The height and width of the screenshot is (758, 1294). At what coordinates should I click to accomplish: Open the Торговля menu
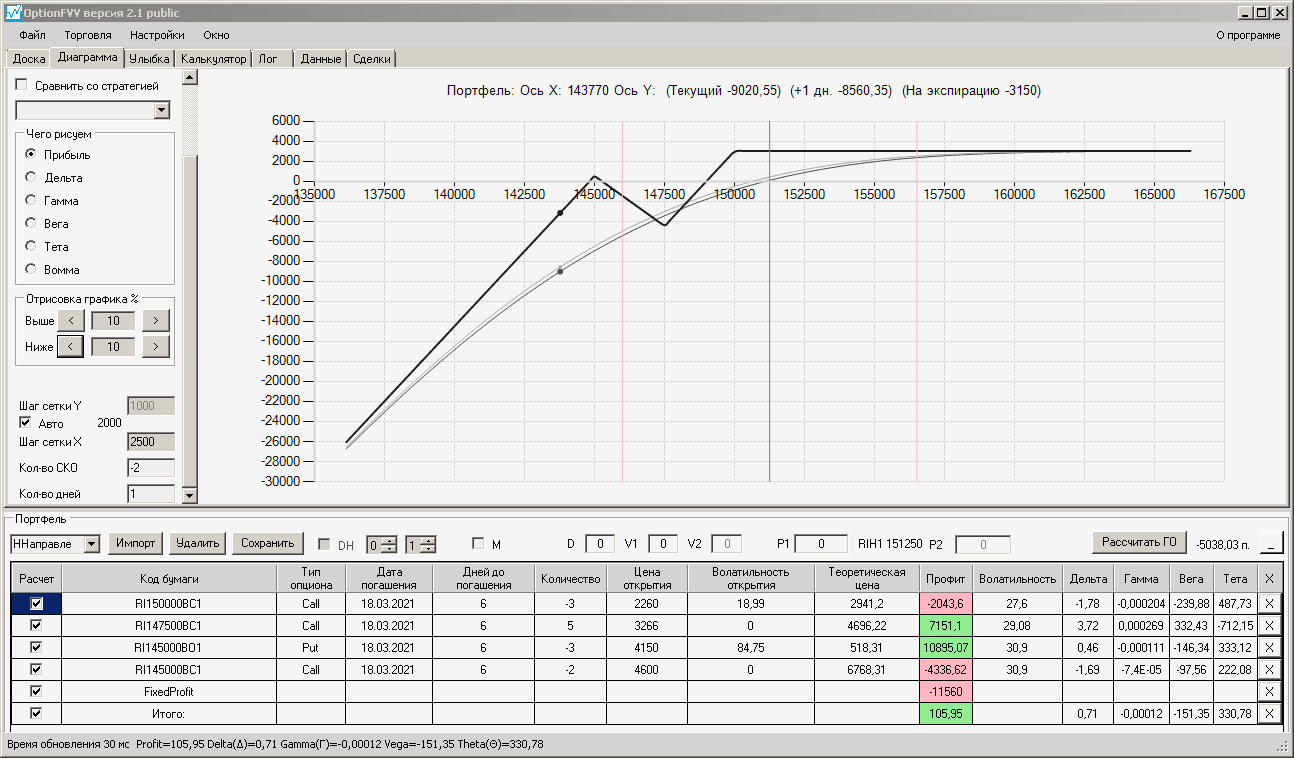pyautogui.click(x=88, y=35)
